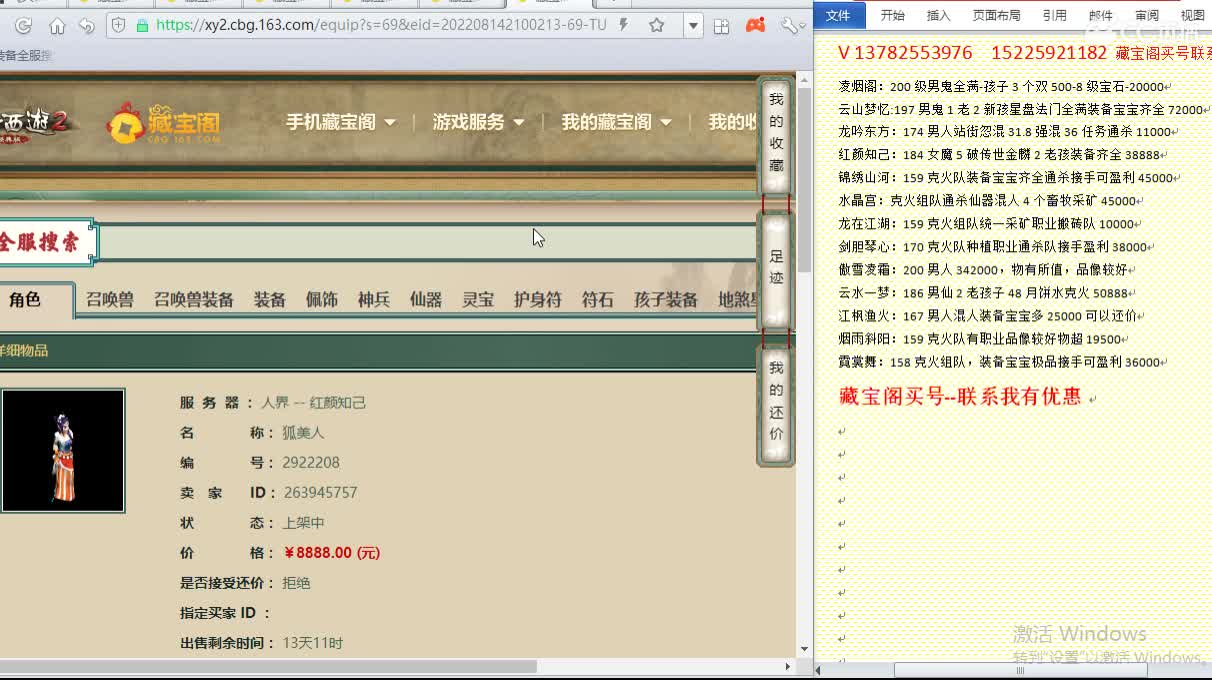Open 足迹 side panel button

click(776, 268)
